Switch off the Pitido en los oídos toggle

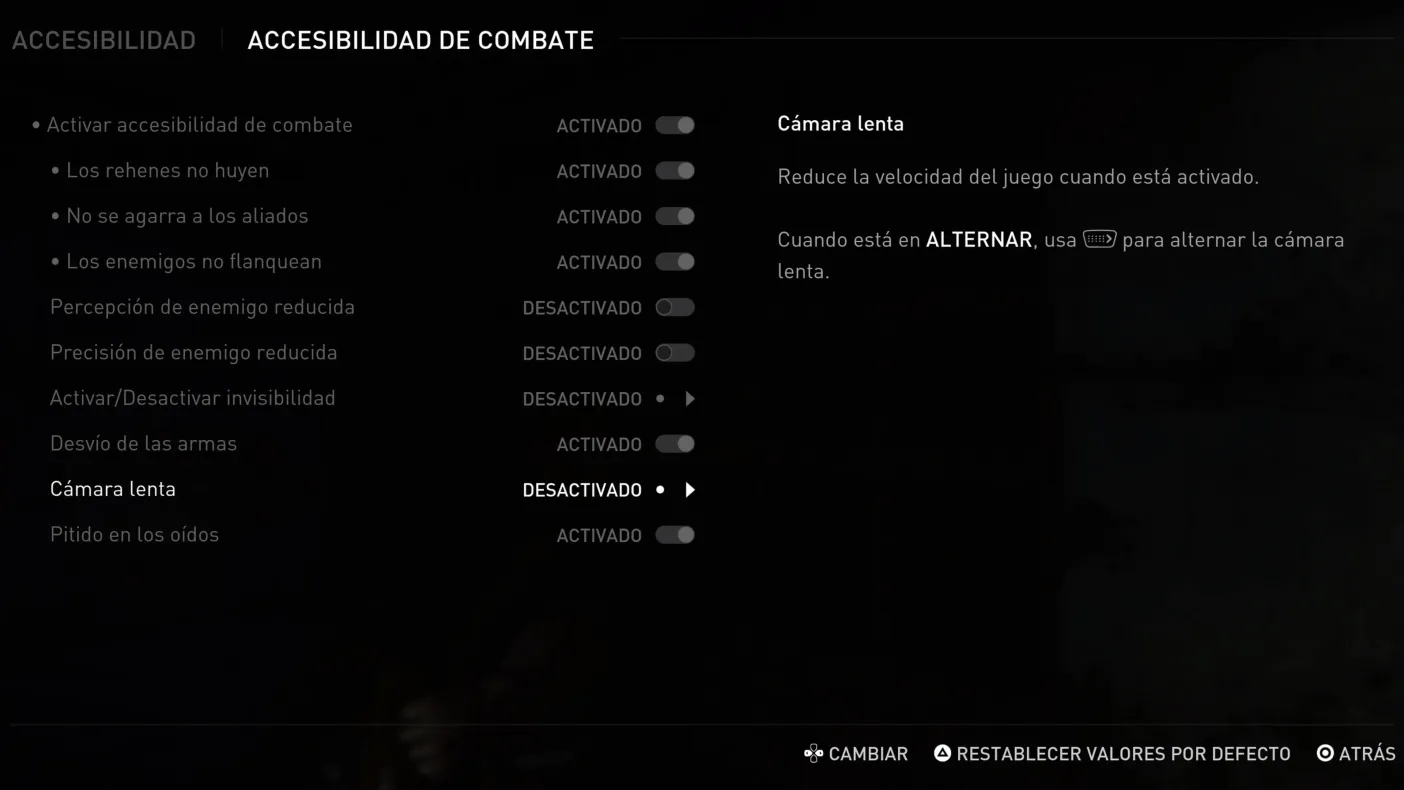point(675,535)
